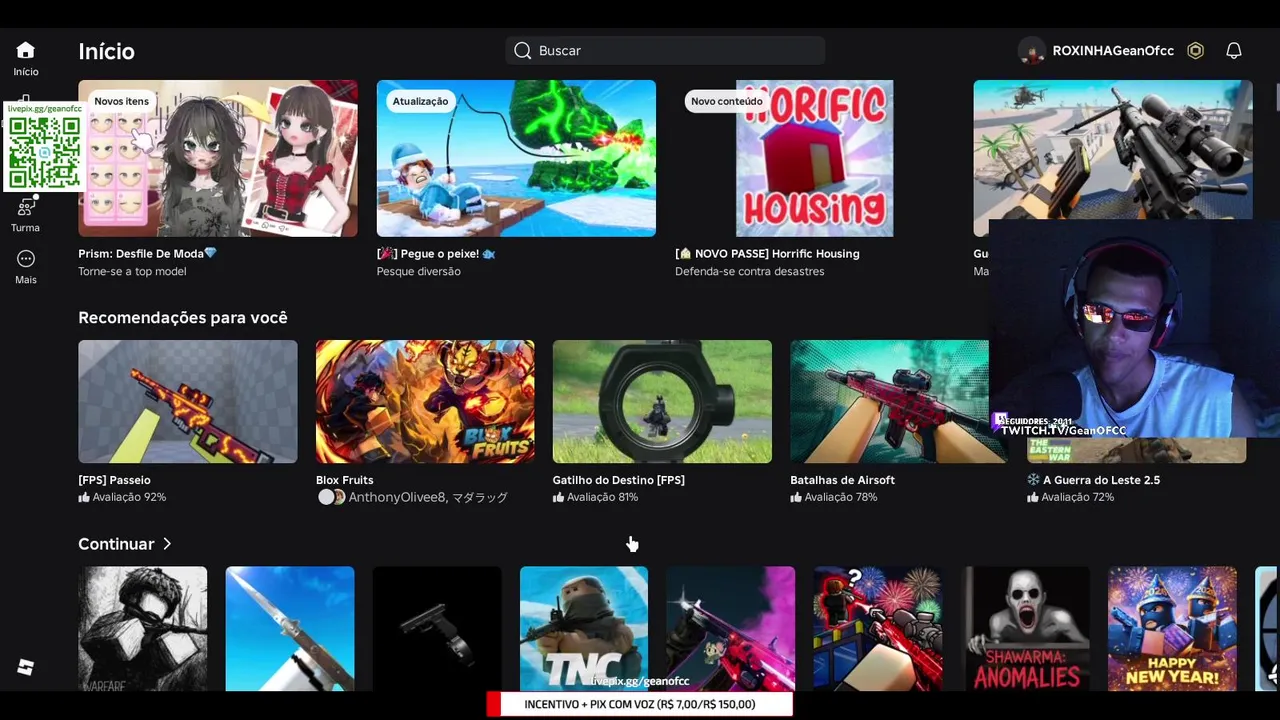Click the 'Início' page heading
This screenshot has width=1280, height=720.
pyautogui.click(x=106, y=51)
